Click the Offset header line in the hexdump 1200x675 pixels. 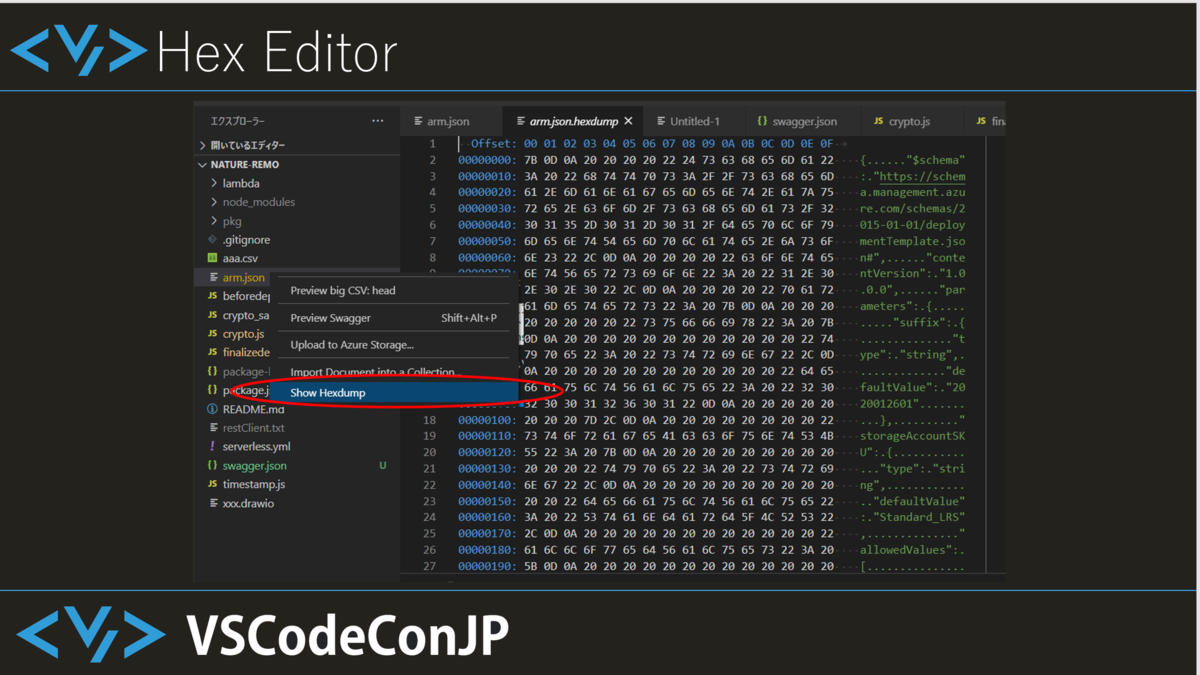tap(650, 144)
